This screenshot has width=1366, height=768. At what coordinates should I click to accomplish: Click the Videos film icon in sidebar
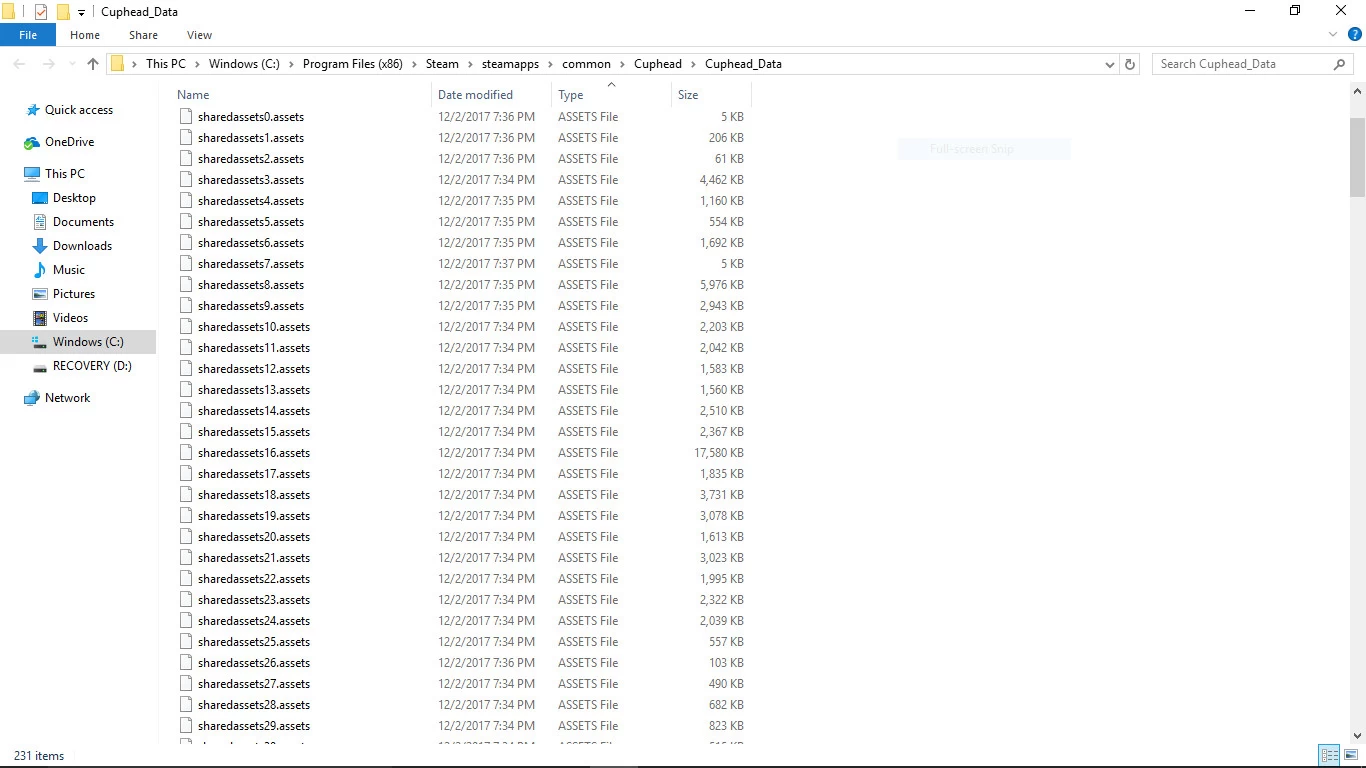40,318
